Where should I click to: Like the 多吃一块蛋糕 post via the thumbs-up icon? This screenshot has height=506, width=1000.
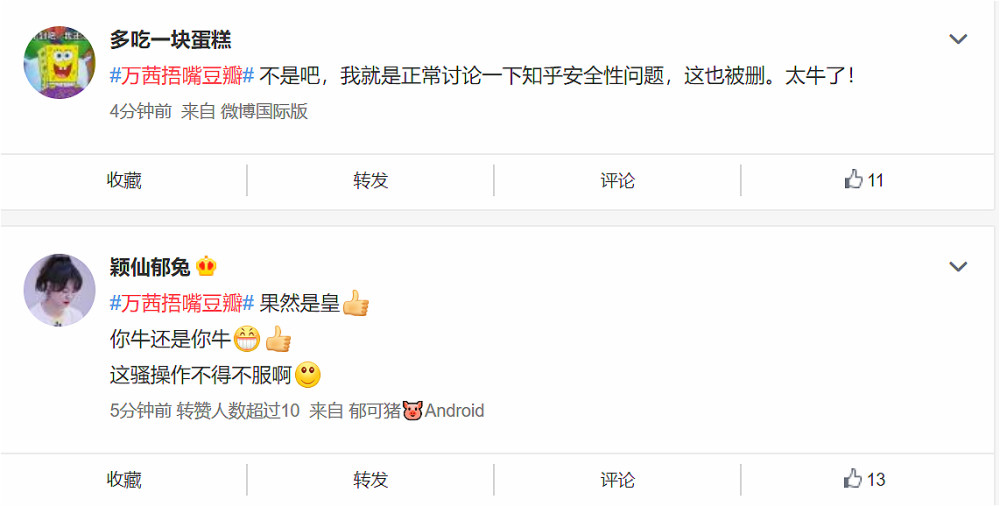[853, 180]
